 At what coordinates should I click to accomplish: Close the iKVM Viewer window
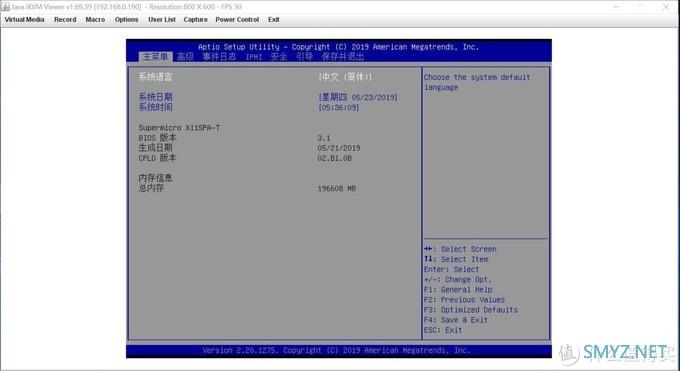666,7
